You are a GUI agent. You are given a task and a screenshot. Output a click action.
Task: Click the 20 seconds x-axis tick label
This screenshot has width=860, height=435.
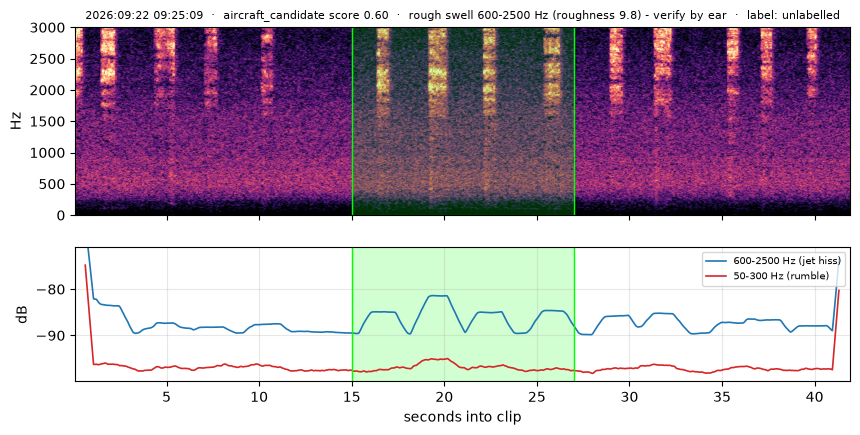point(444,396)
